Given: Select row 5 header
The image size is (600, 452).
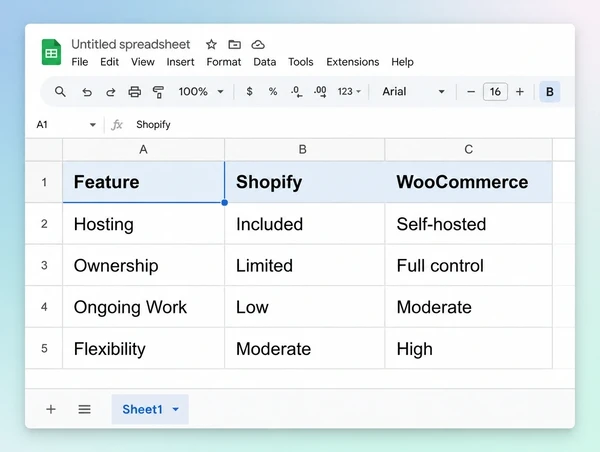Looking at the screenshot, I should pyautogui.click(x=44, y=349).
